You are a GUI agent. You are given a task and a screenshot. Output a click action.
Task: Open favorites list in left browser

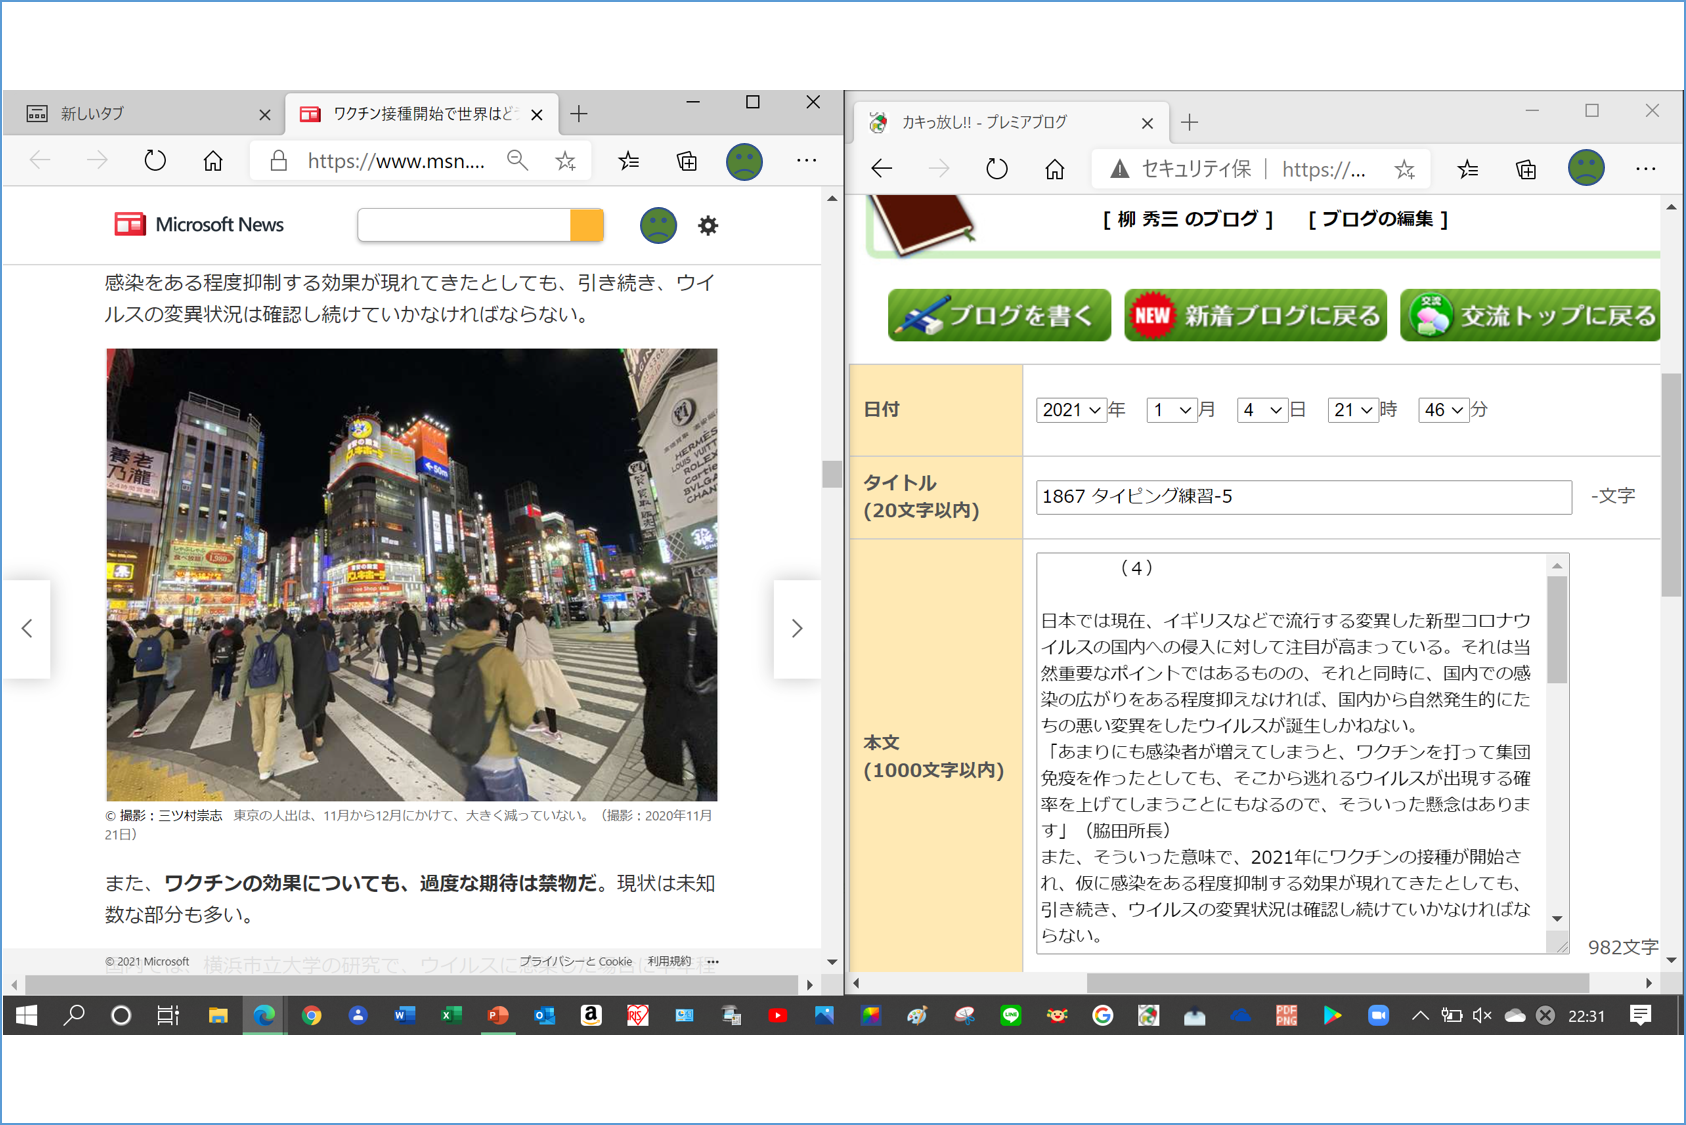click(629, 161)
